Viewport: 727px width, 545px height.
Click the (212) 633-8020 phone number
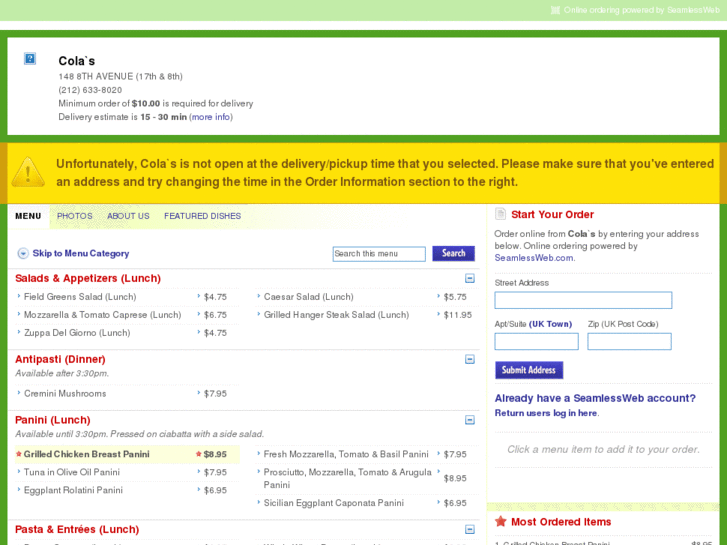click(90, 90)
